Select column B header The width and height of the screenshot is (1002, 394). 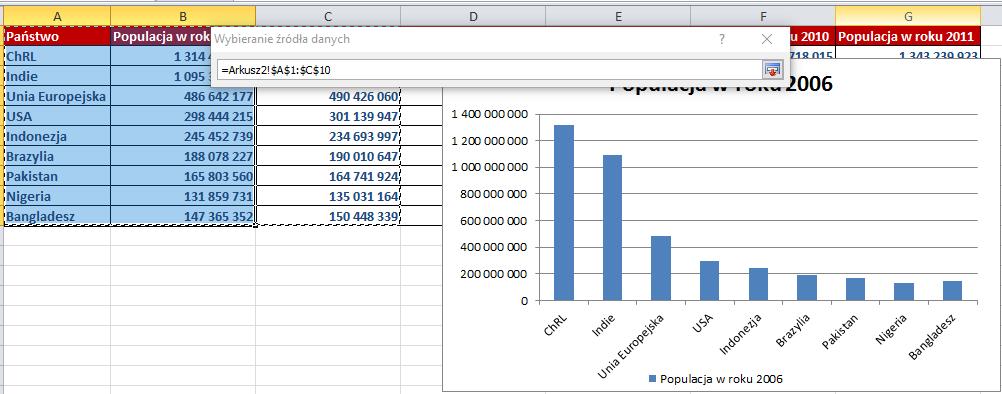pyautogui.click(x=183, y=16)
